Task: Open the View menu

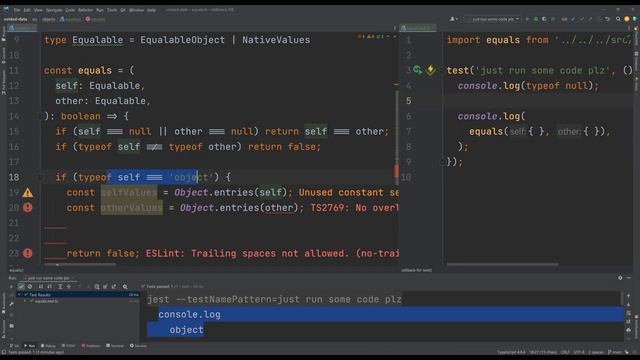Action: coord(38,10)
